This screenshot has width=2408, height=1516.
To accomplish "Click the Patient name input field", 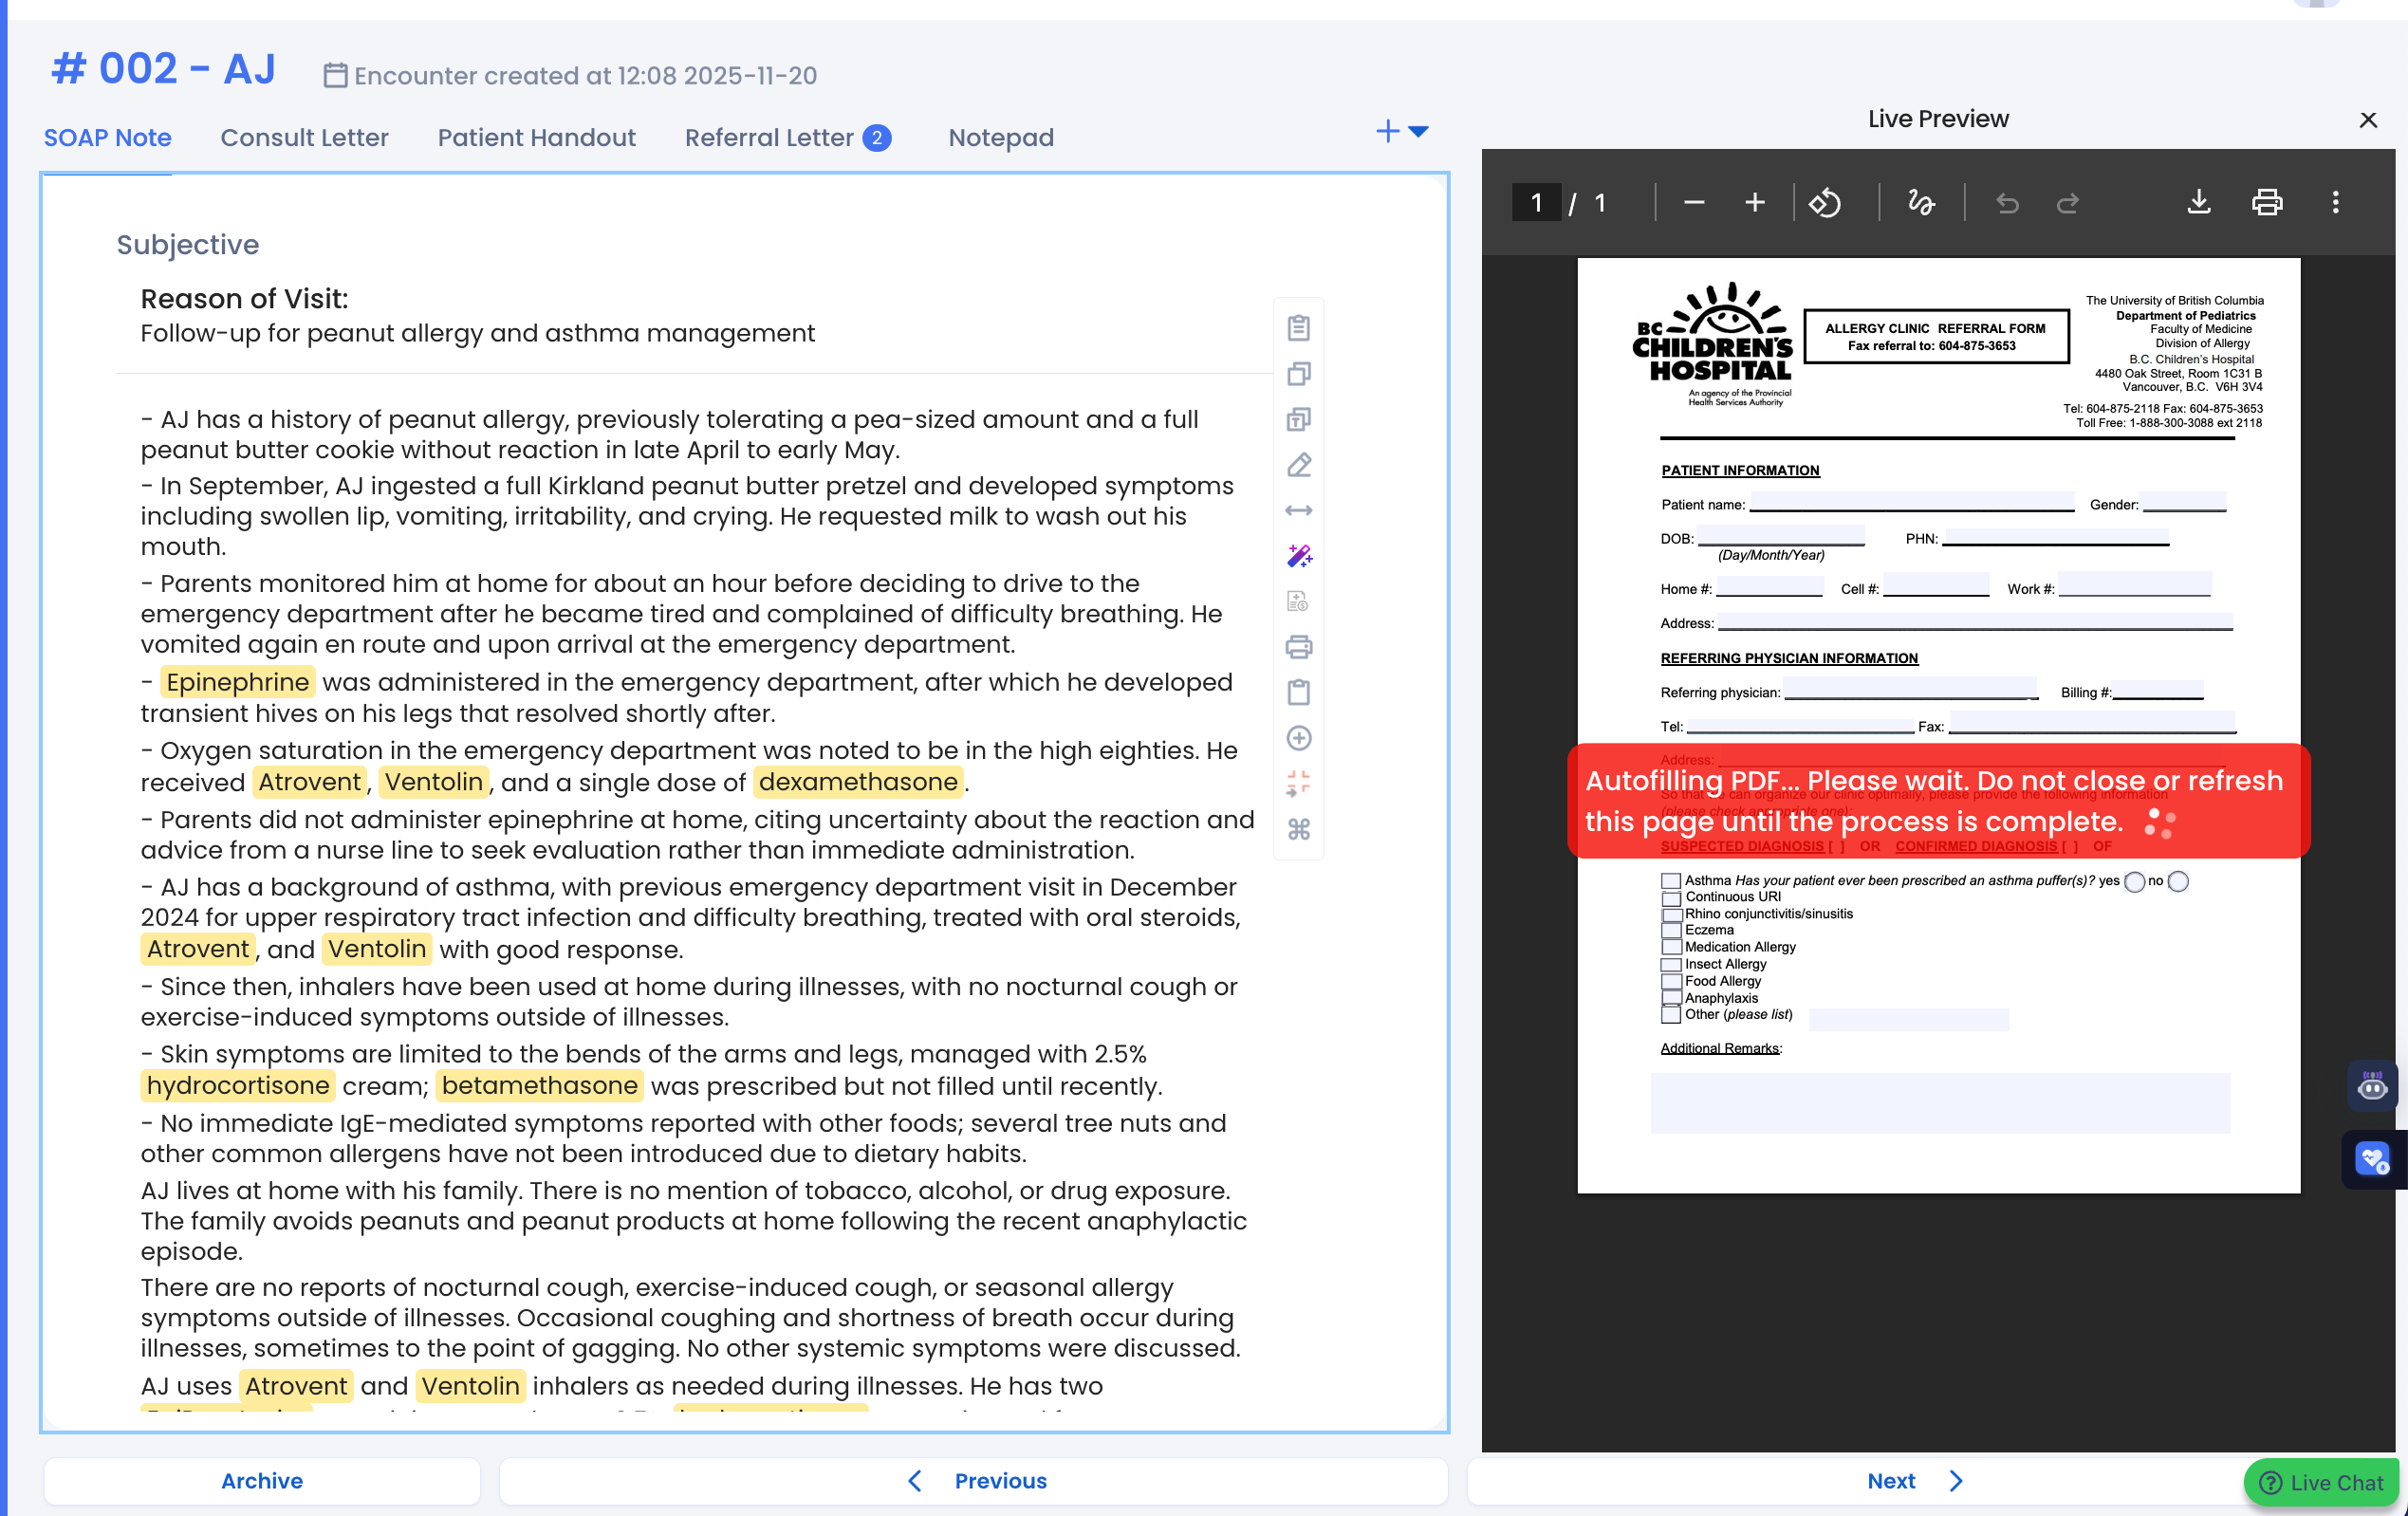I will pos(1911,502).
